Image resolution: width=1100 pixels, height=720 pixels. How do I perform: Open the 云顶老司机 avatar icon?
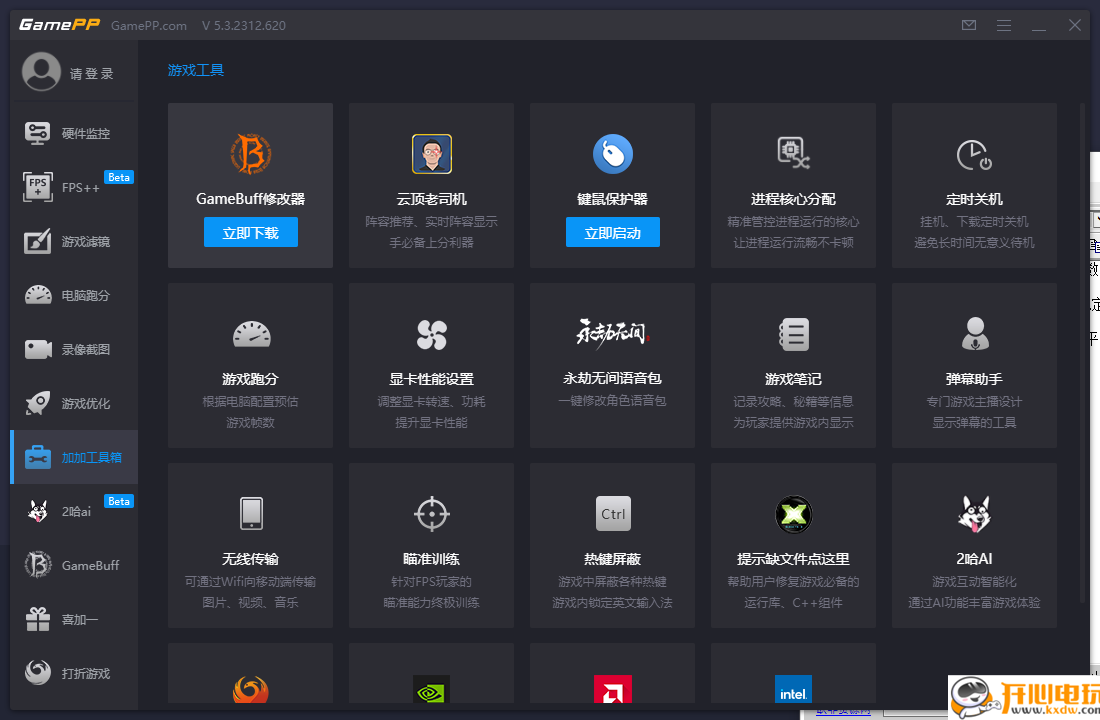[431, 154]
